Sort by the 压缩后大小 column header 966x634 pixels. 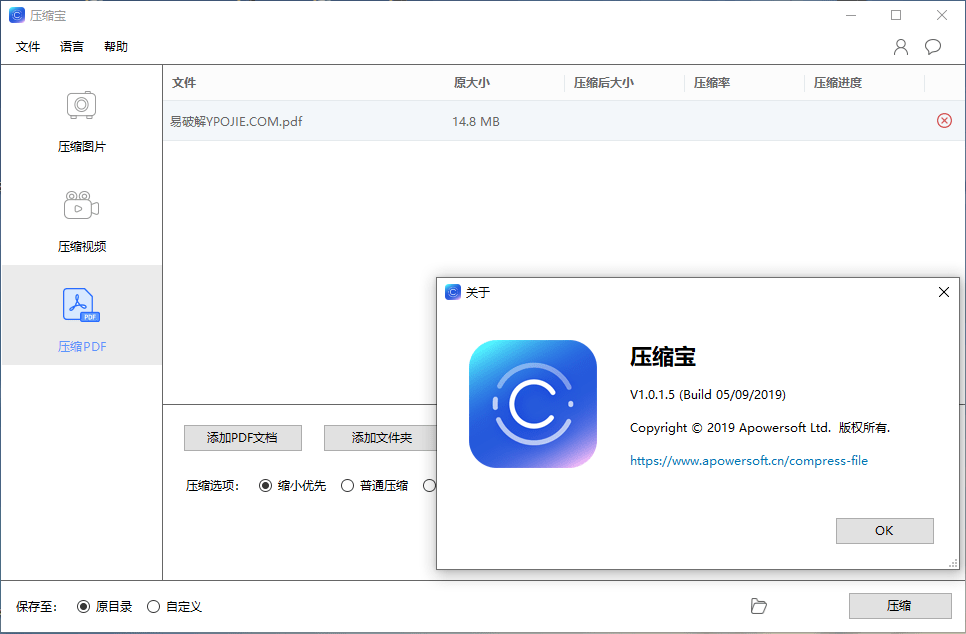pyautogui.click(x=604, y=83)
